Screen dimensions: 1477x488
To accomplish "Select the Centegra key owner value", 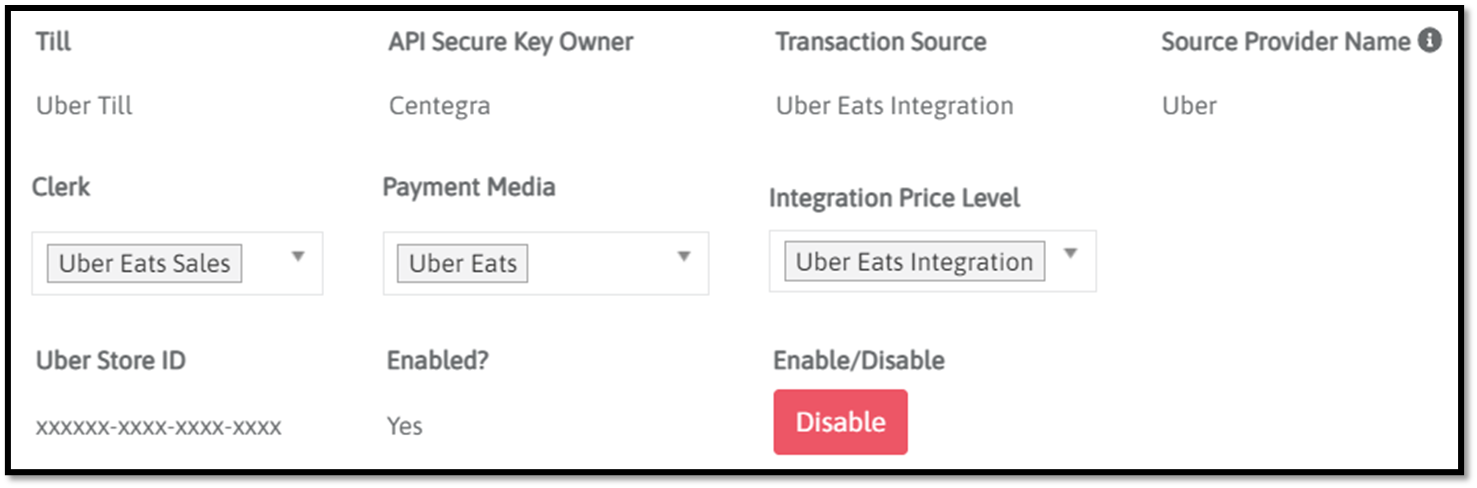I will [x=439, y=106].
